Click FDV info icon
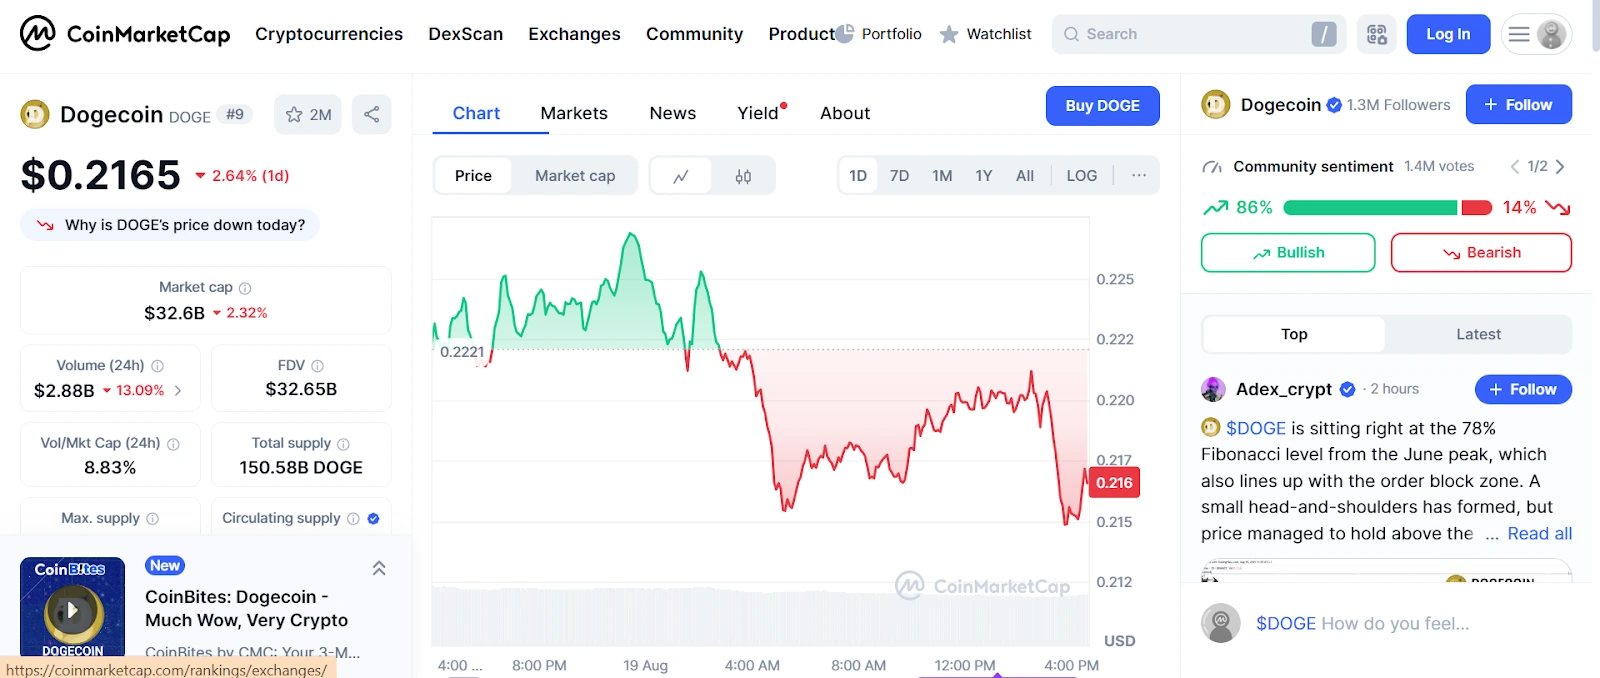 tap(318, 366)
